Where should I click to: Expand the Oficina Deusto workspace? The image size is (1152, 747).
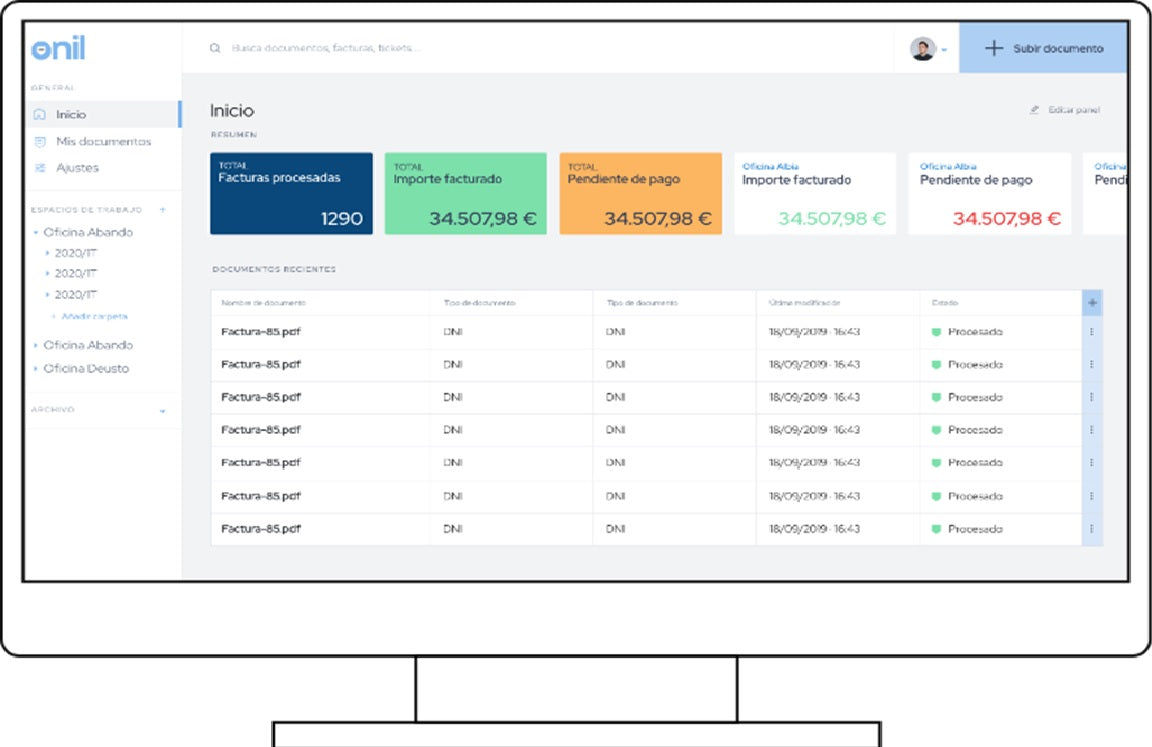(36, 369)
